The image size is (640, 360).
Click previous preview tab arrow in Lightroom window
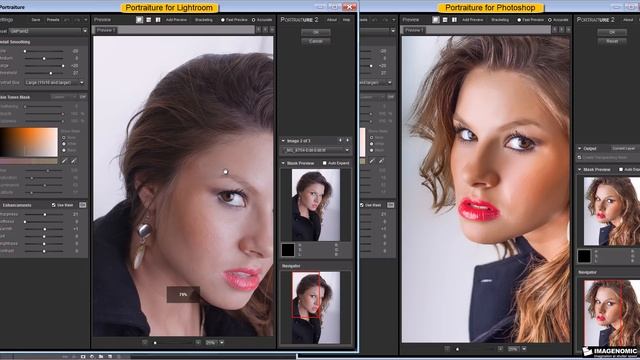click(x=258, y=29)
